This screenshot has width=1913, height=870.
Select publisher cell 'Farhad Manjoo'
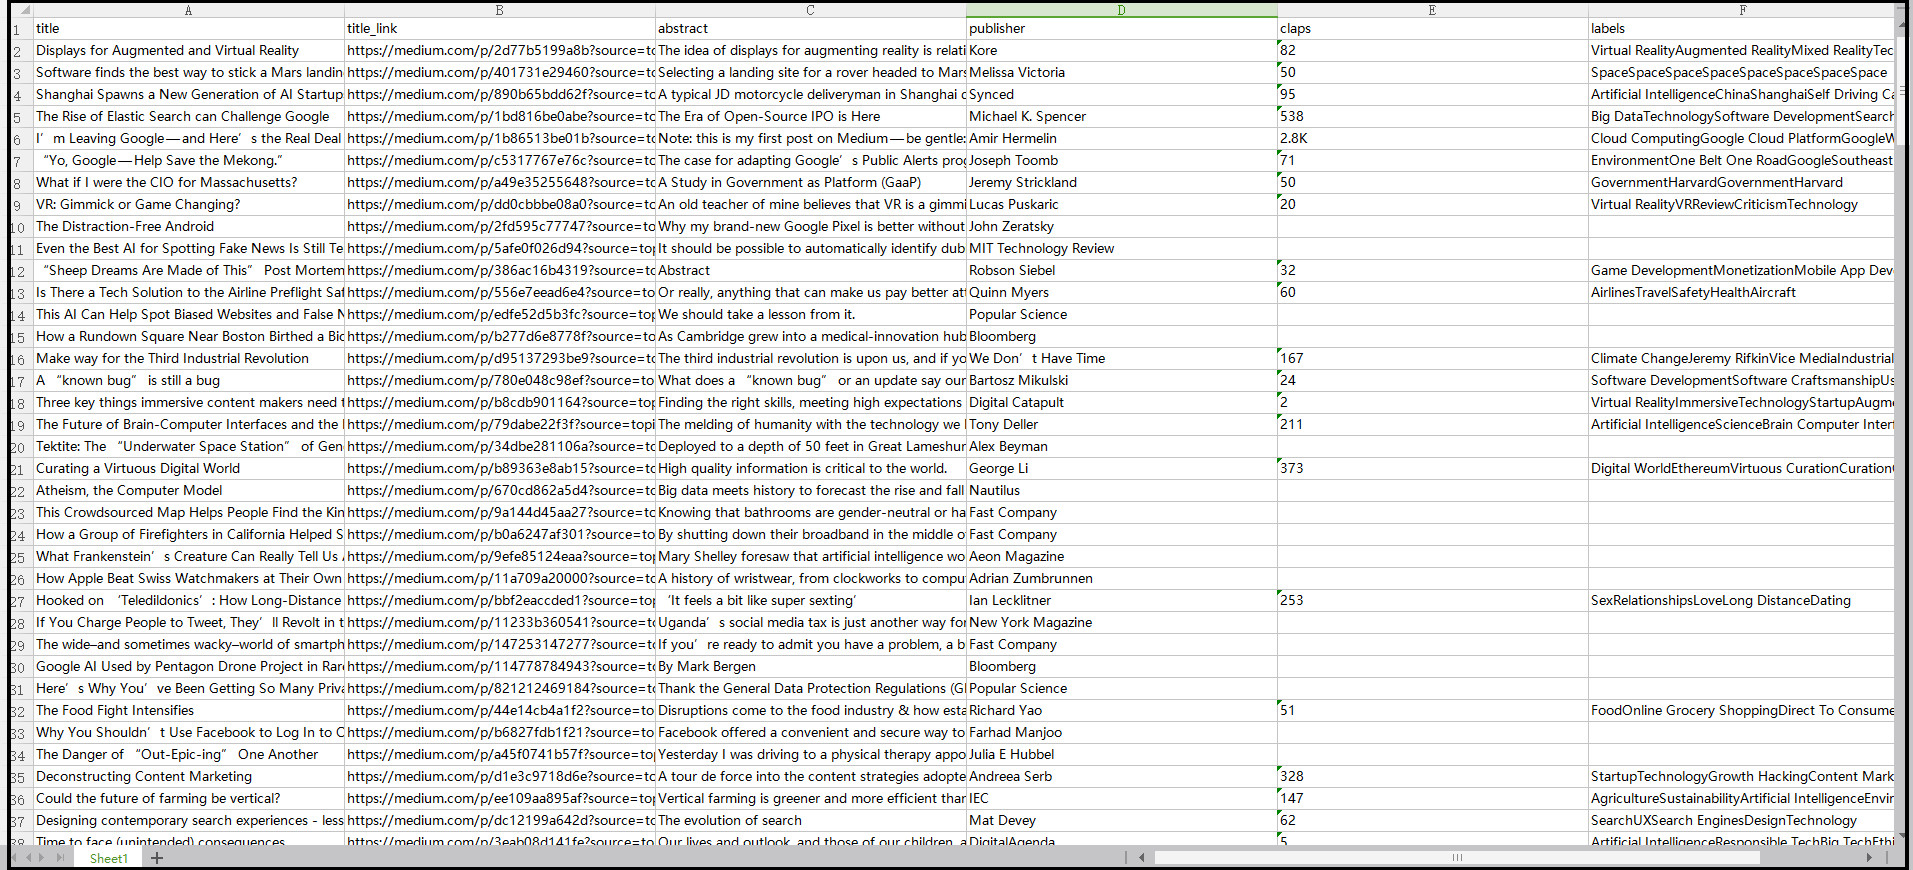click(x=1121, y=732)
